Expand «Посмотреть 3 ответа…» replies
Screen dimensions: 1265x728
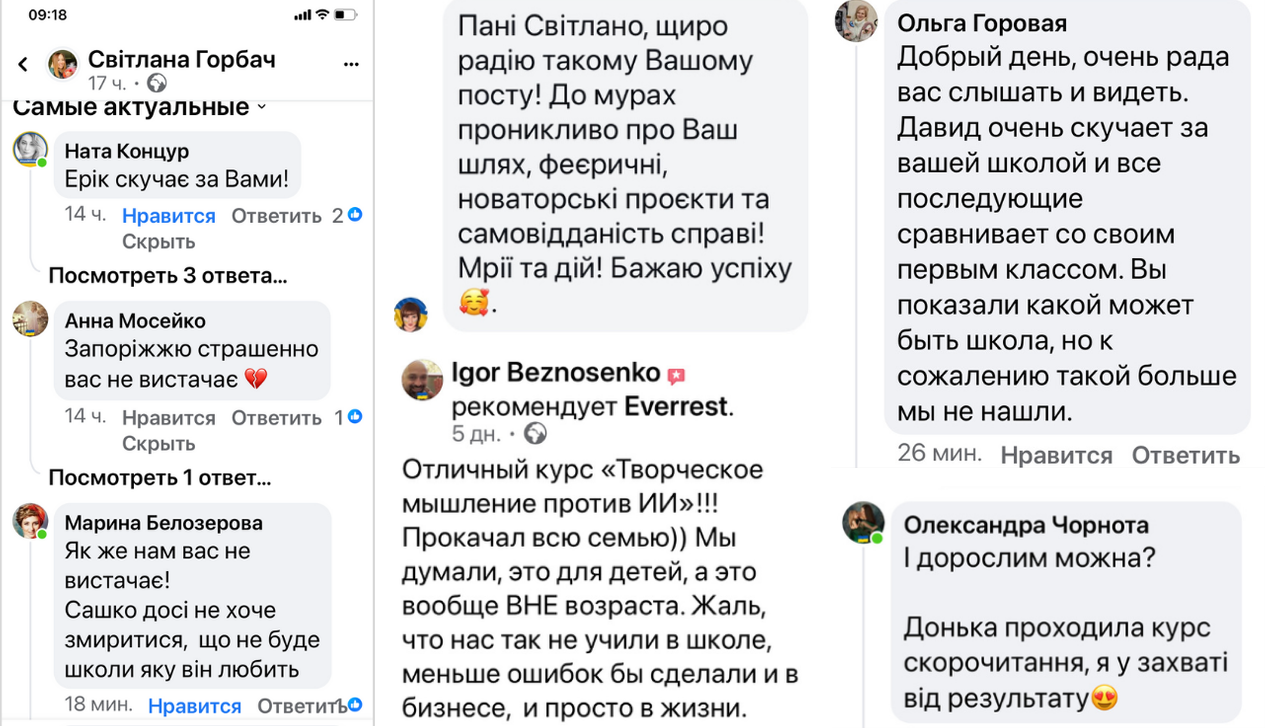tap(168, 276)
